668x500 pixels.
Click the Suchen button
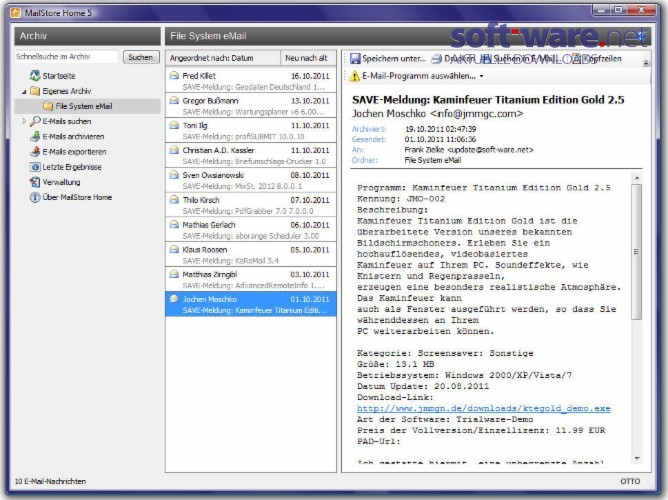click(x=141, y=57)
